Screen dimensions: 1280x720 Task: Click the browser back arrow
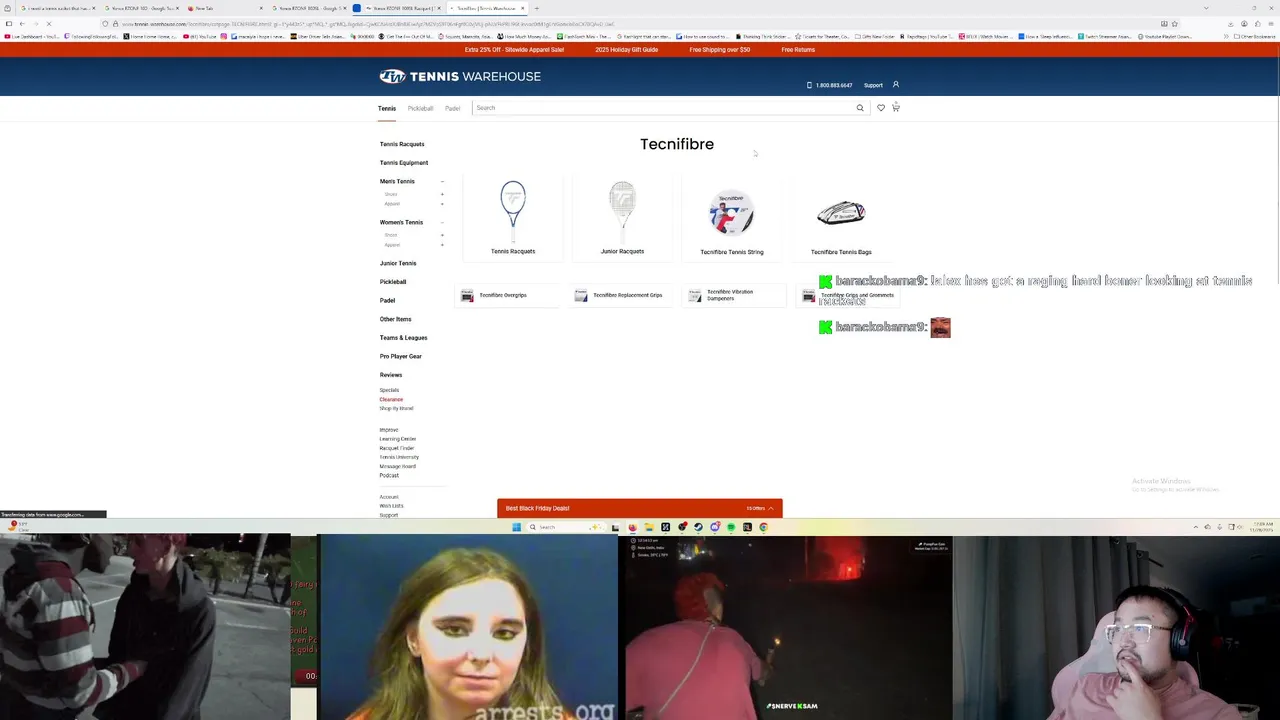point(22,23)
